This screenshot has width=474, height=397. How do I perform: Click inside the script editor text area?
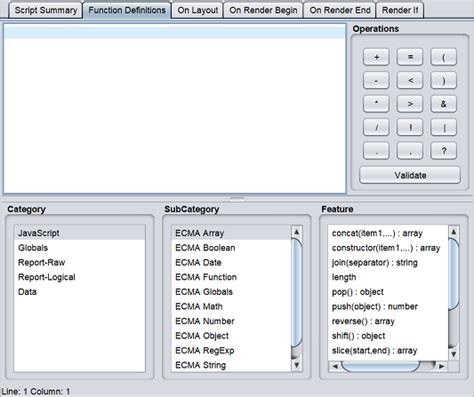tap(175, 109)
